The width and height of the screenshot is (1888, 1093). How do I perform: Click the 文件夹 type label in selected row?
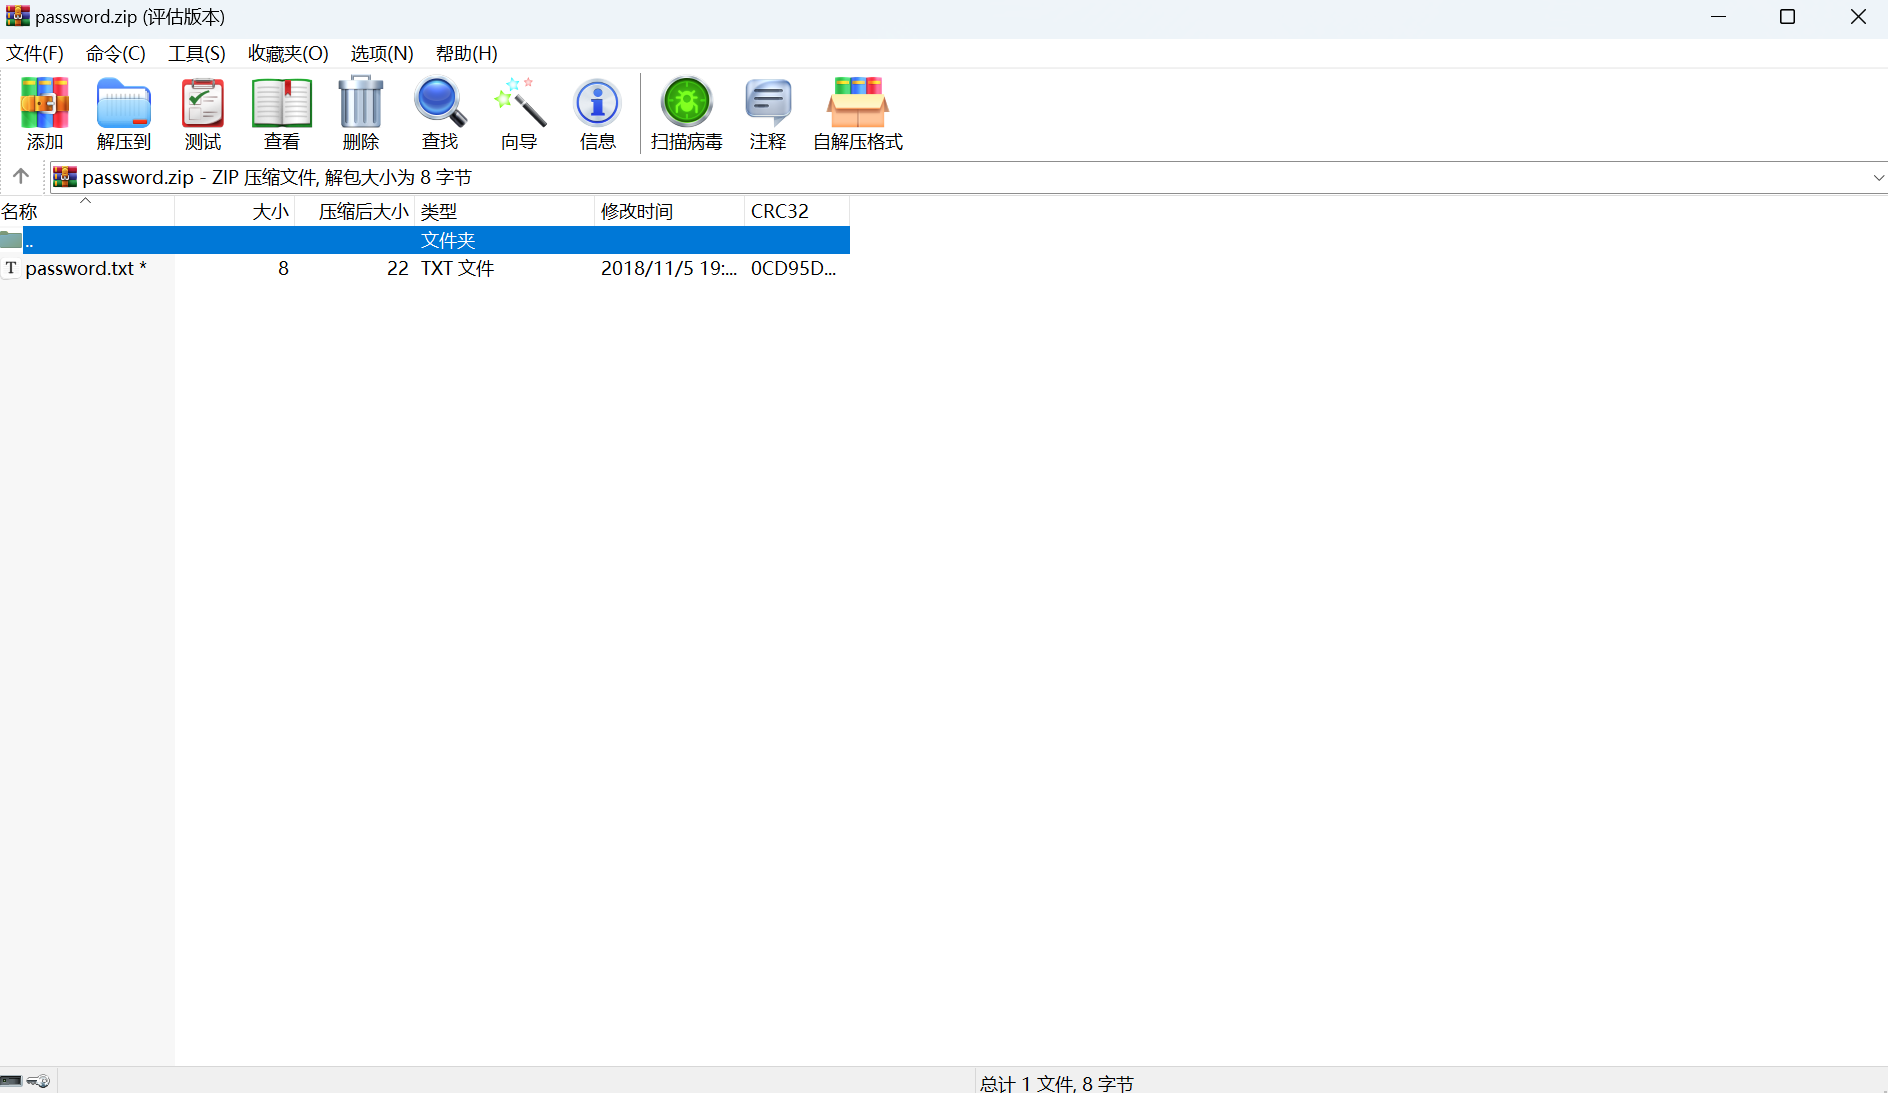point(448,240)
